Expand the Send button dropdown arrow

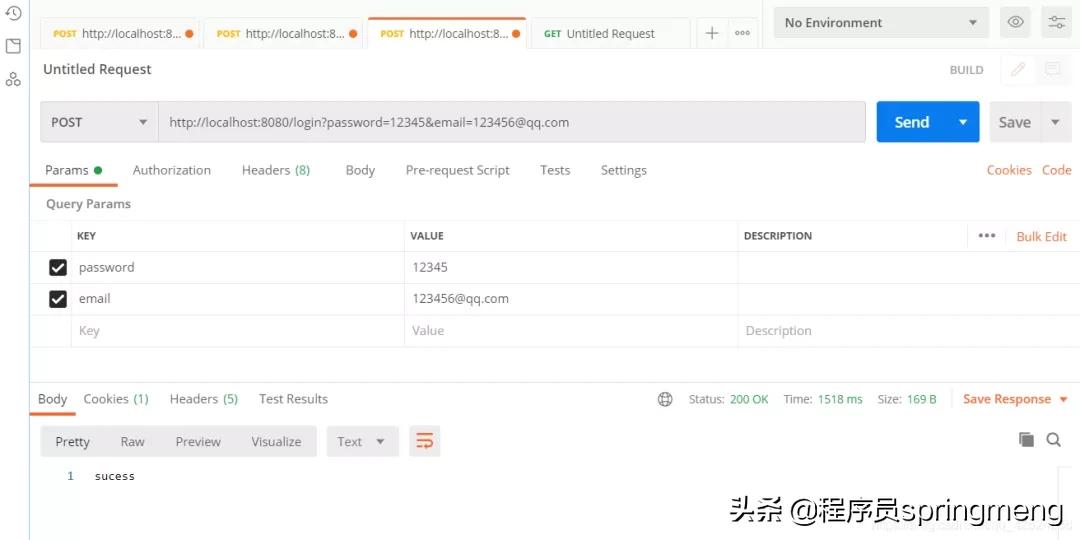point(963,122)
